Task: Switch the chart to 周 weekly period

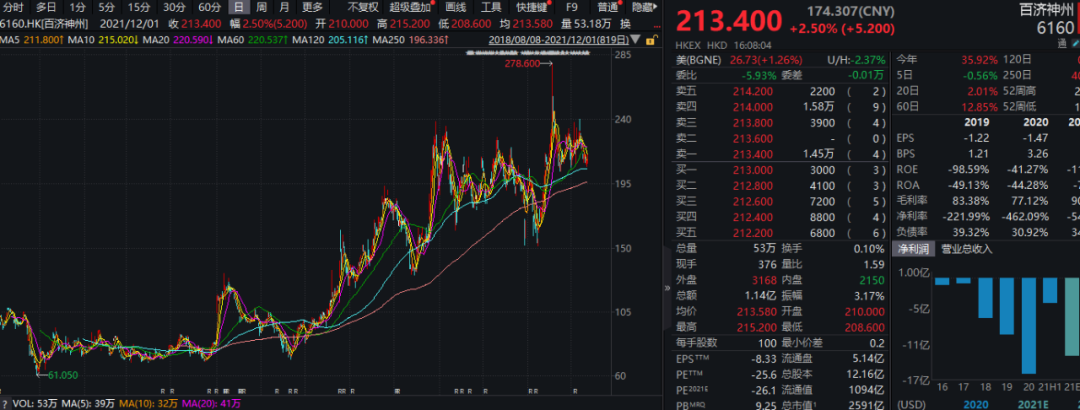Action: [261, 7]
